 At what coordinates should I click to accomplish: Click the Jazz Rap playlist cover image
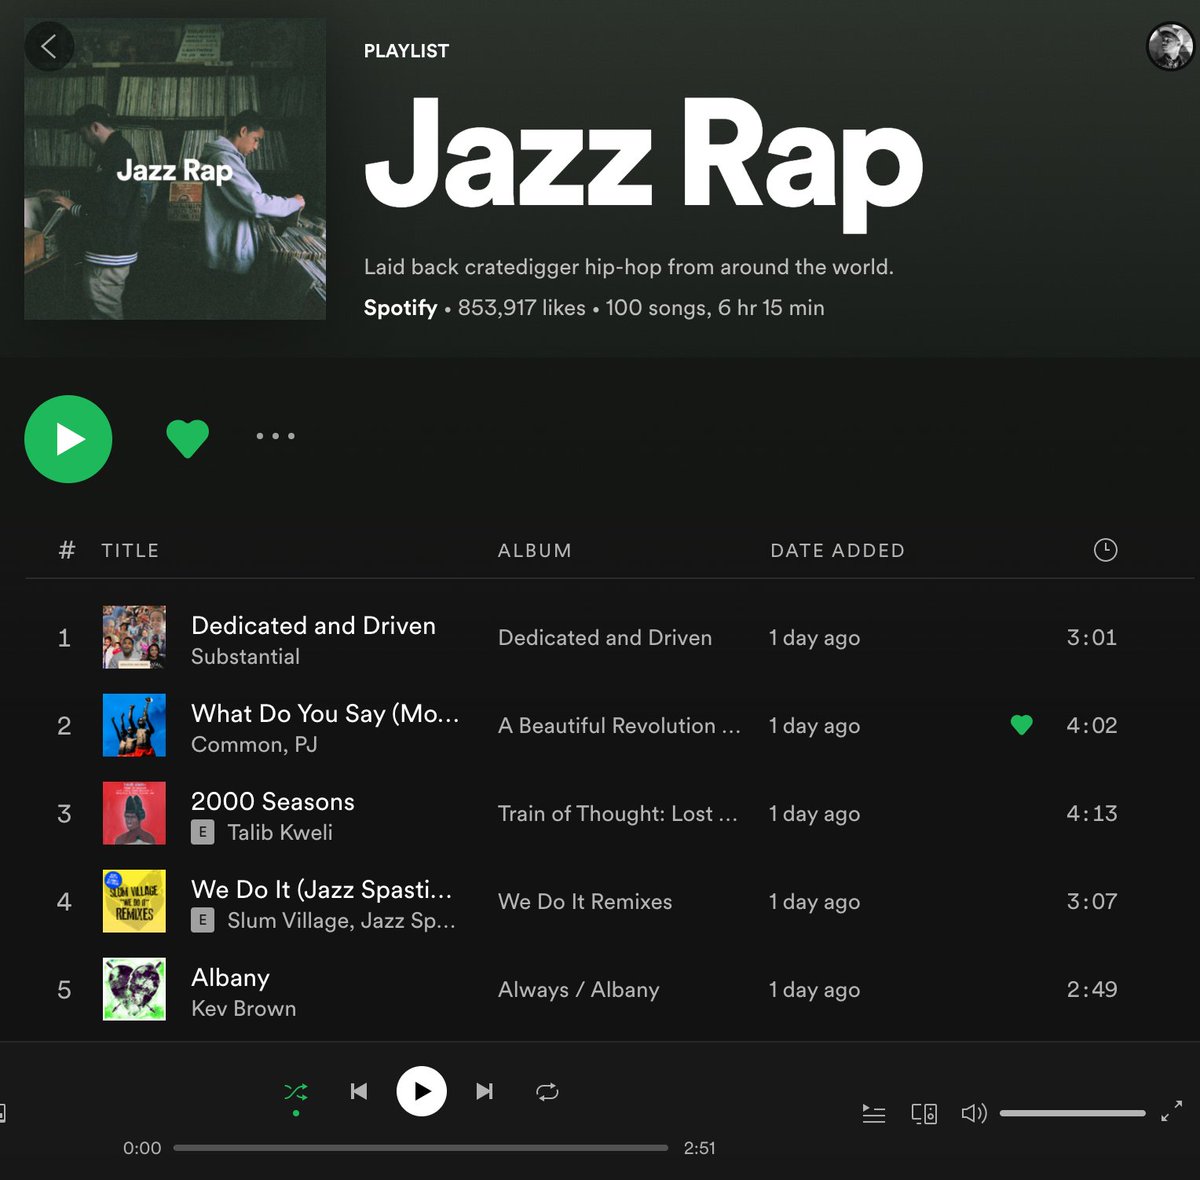point(175,168)
